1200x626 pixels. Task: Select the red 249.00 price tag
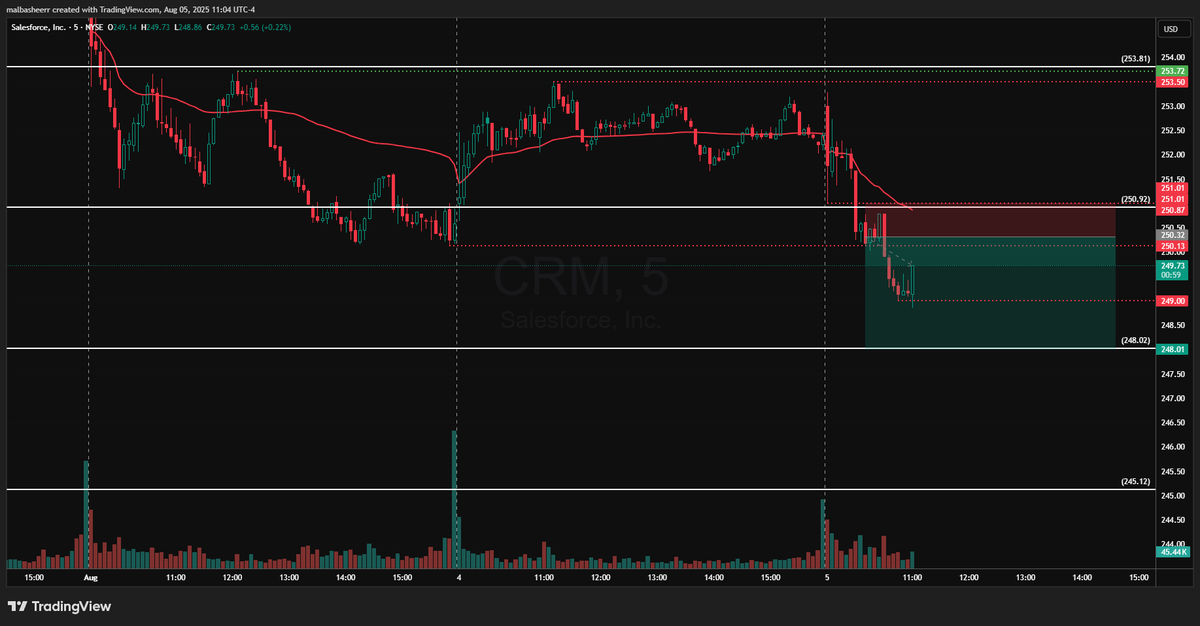coord(1172,300)
